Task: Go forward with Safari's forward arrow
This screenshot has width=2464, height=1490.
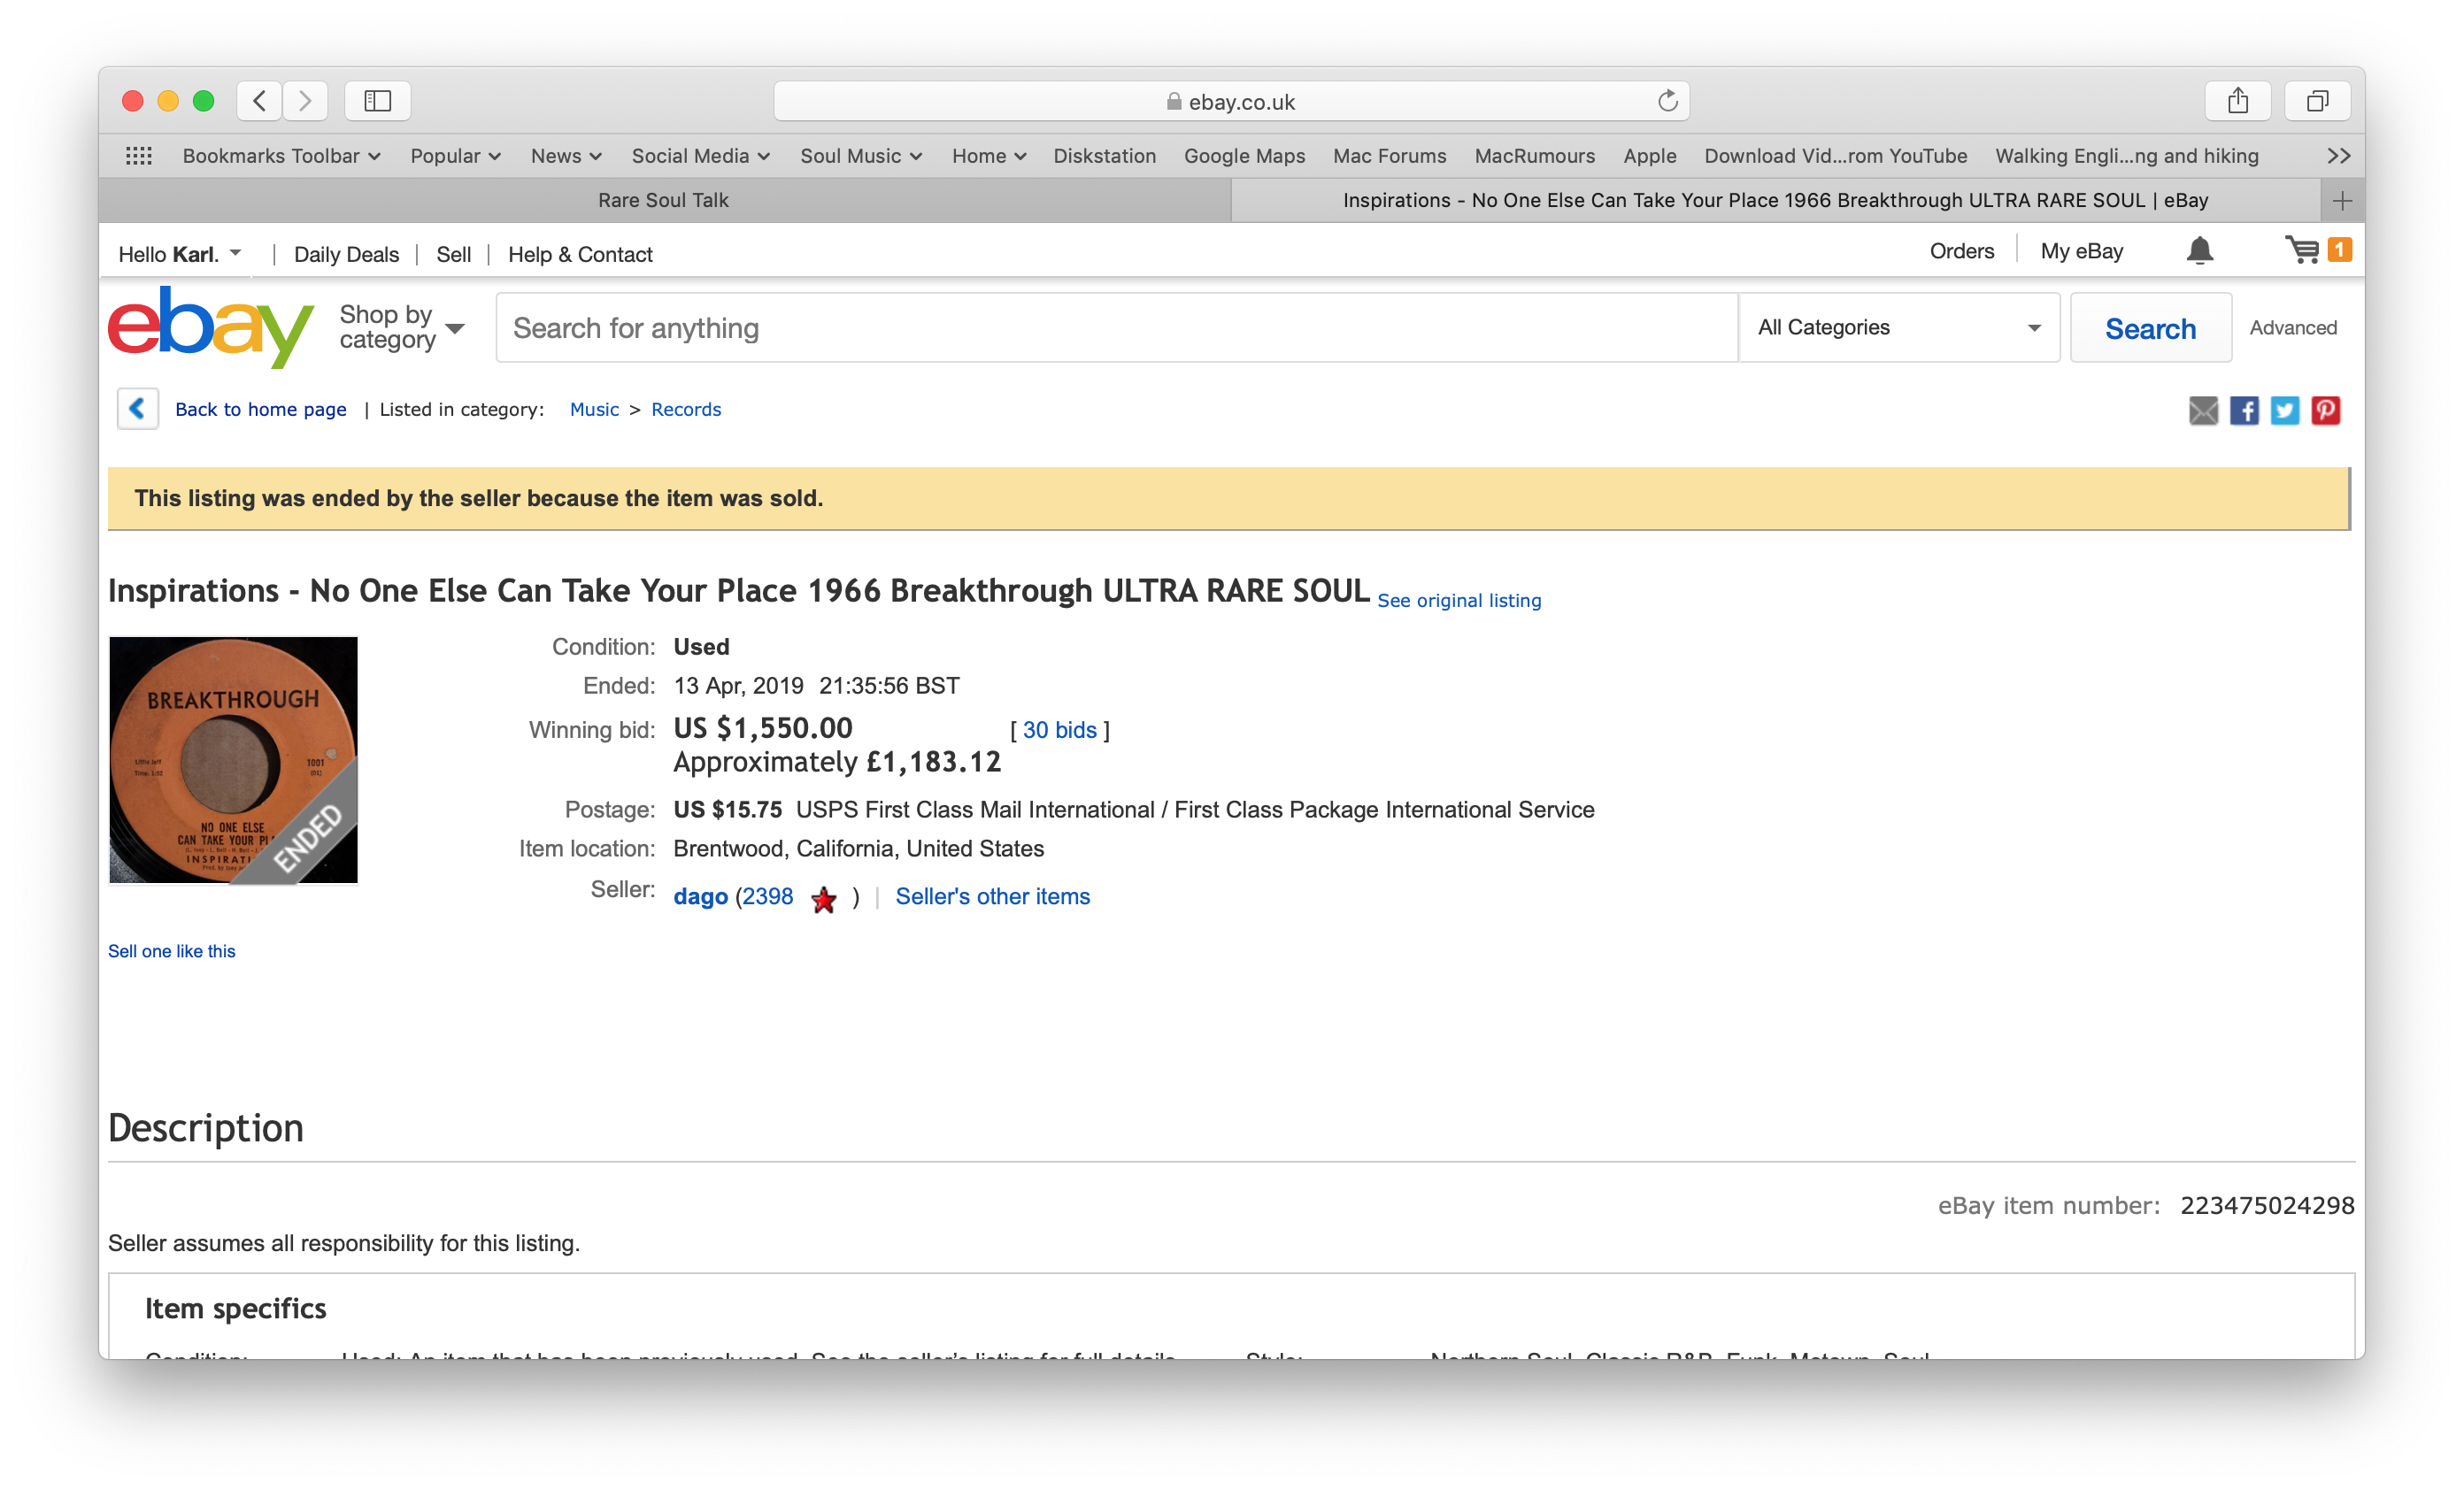Action: (x=305, y=101)
